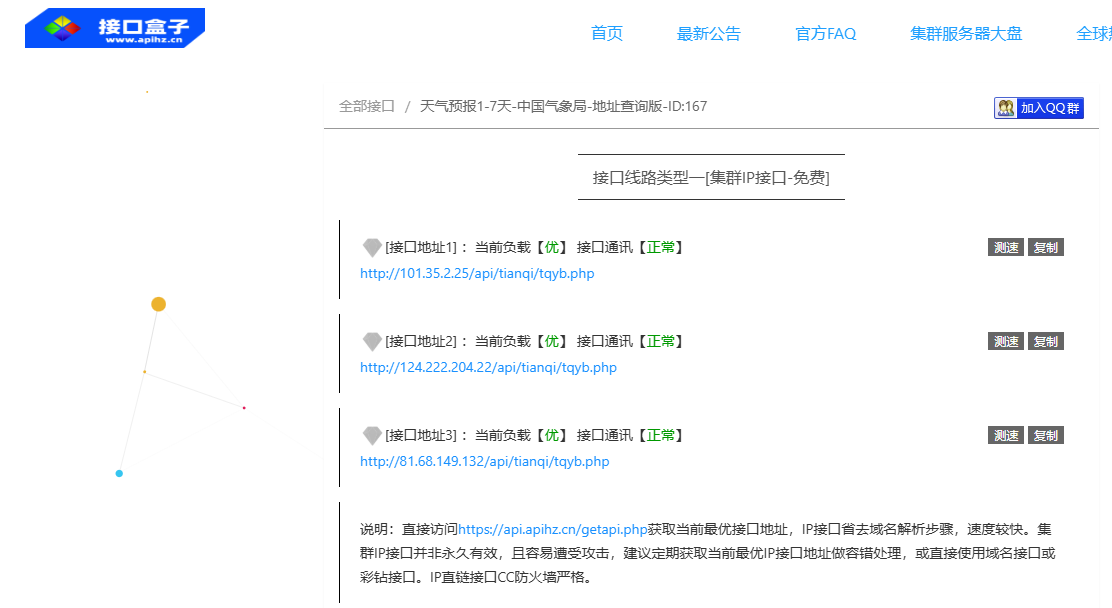Viewport: 1112px width, 608px height.
Task: Click the [接口地址3] label text
Action: (x=421, y=436)
